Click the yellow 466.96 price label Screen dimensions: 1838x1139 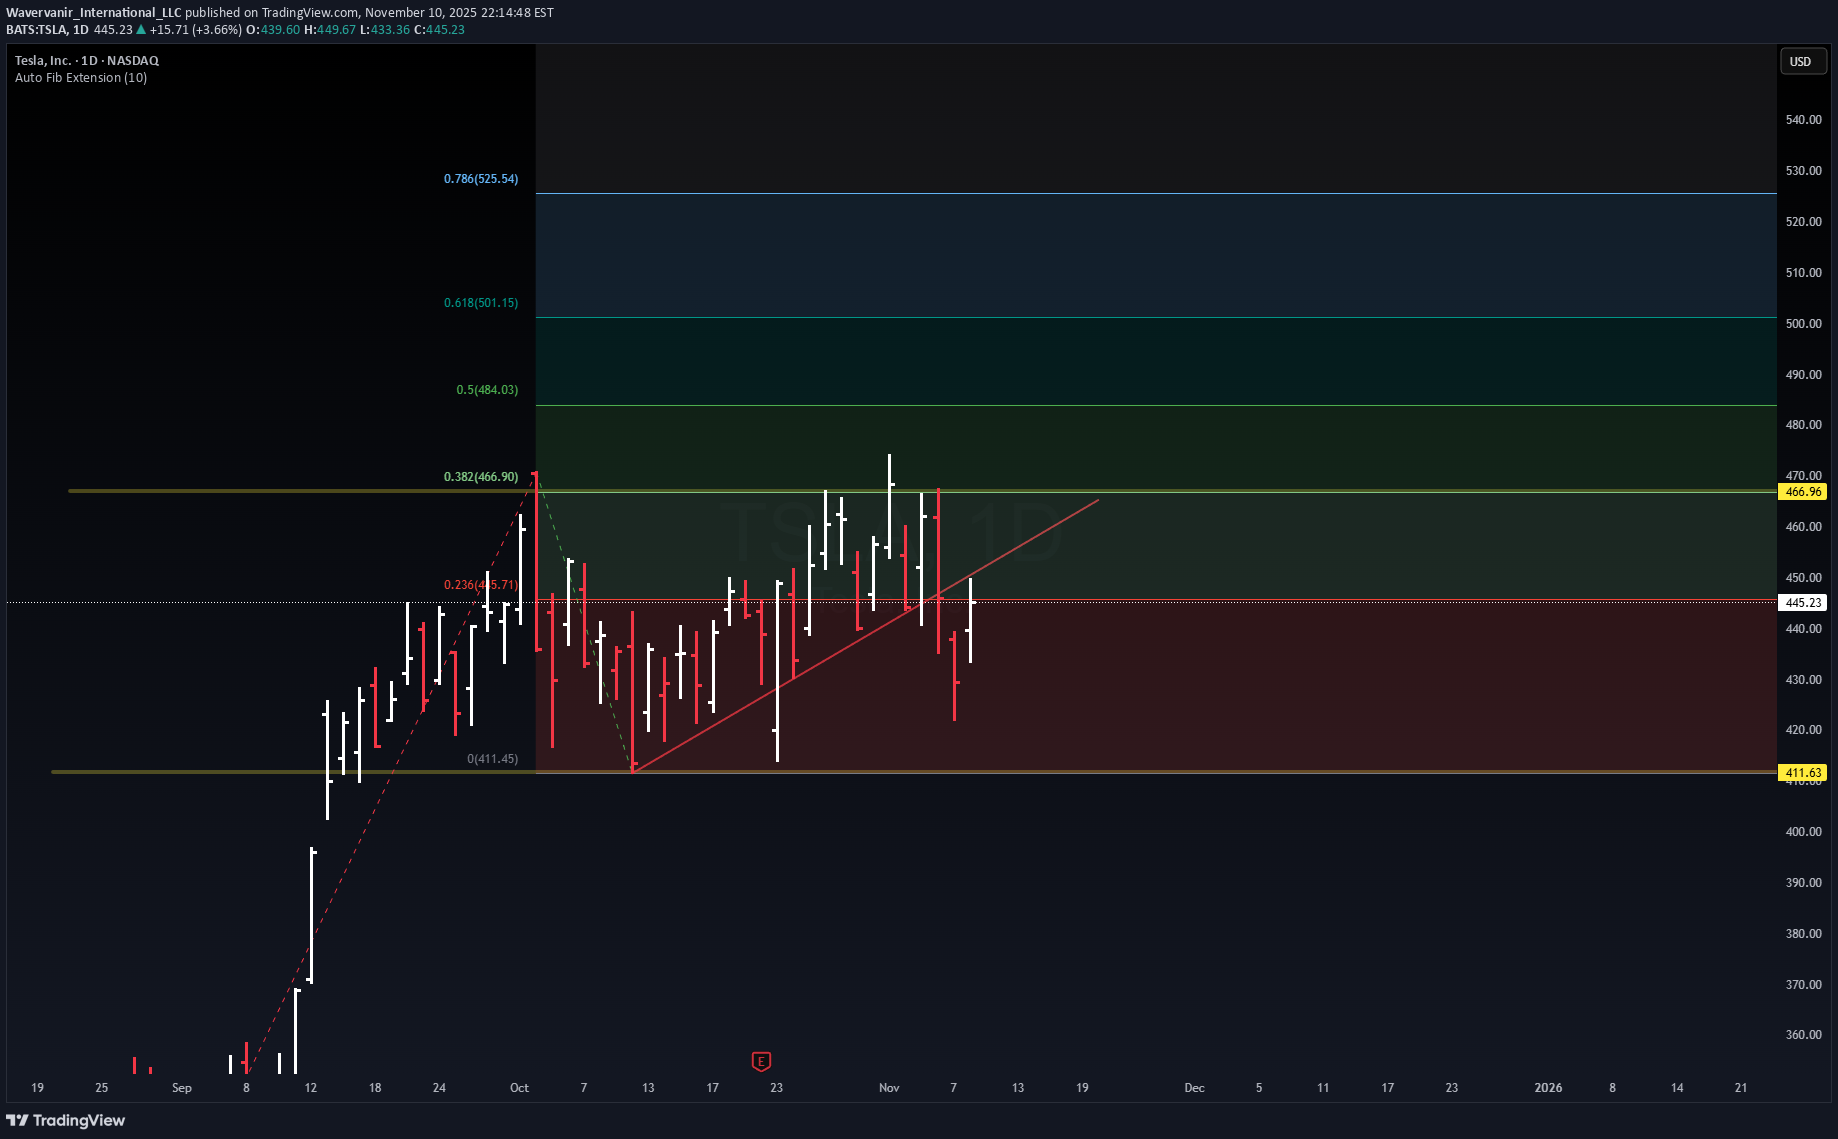pyautogui.click(x=1803, y=492)
